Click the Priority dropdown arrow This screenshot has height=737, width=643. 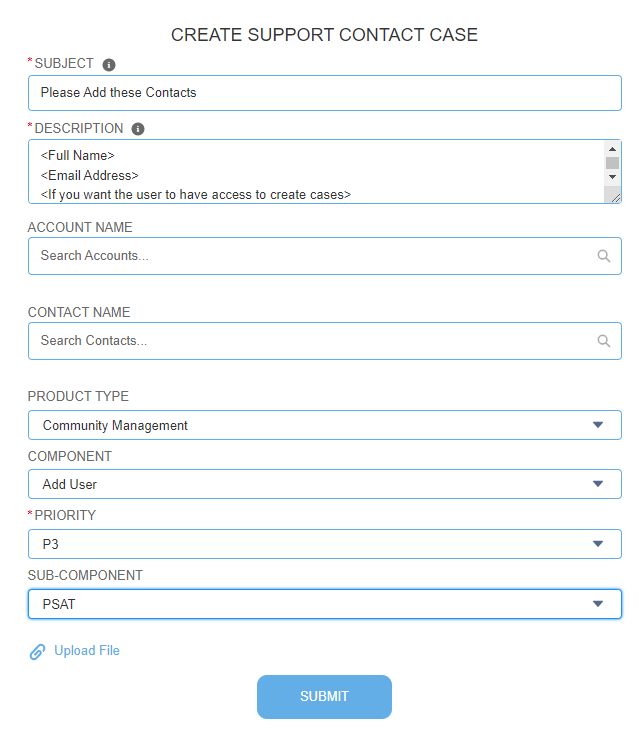click(598, 544)
